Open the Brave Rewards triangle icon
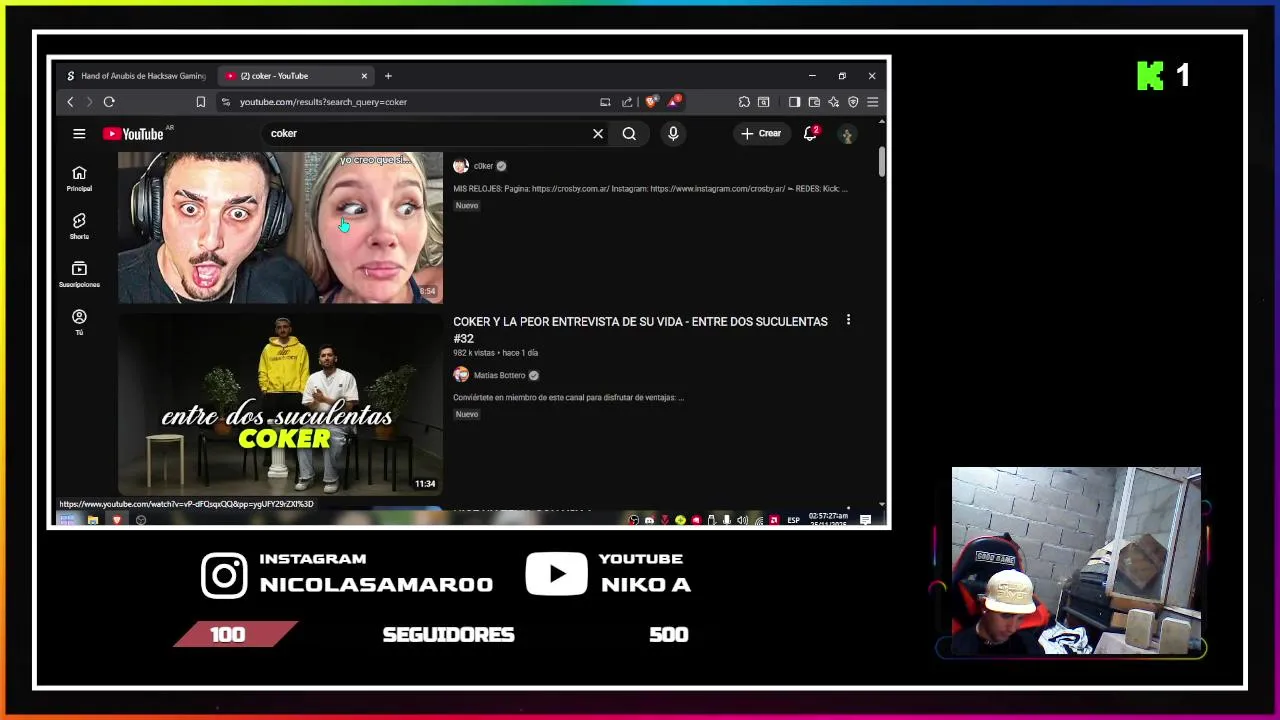Viewport: 1280px width, 720px height. [x=675, y=101]
